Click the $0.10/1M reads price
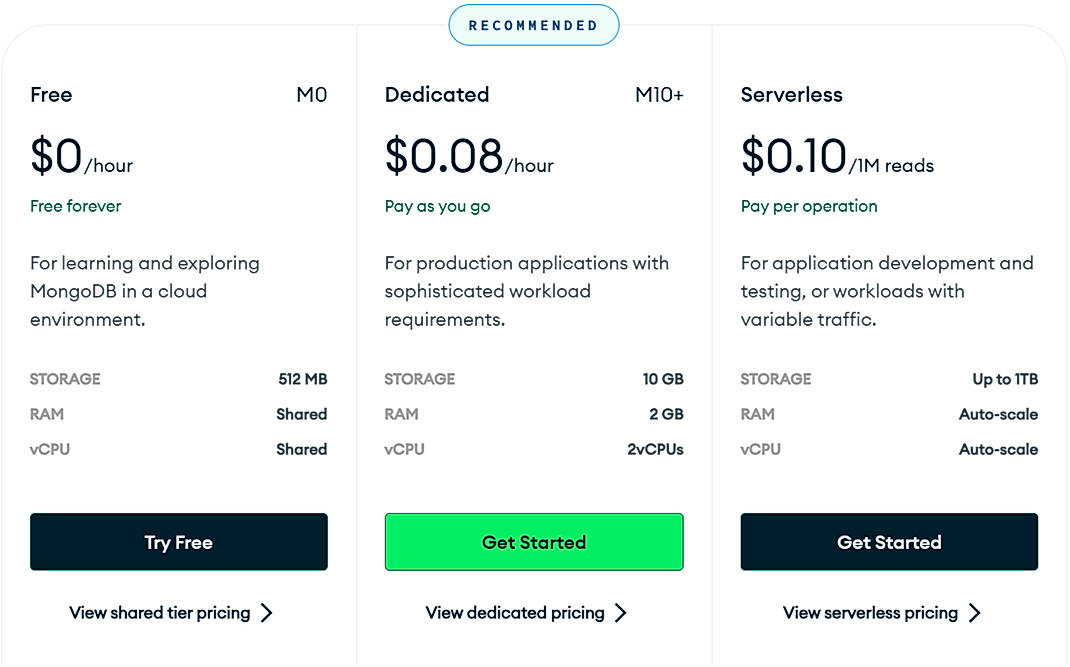Screen dimensions: 1070x667 [836, 157]
